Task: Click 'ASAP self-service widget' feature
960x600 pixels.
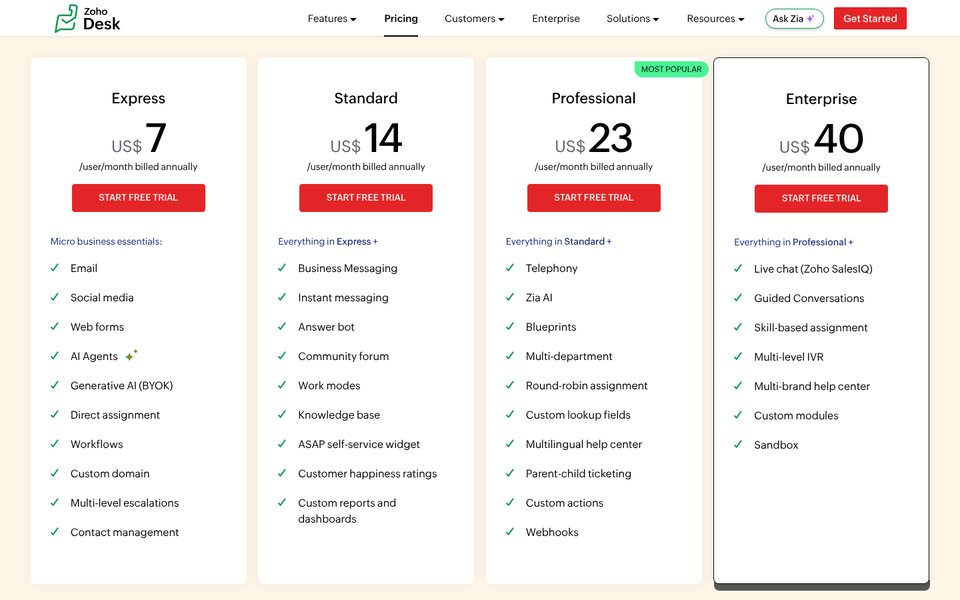Action: 359,444
